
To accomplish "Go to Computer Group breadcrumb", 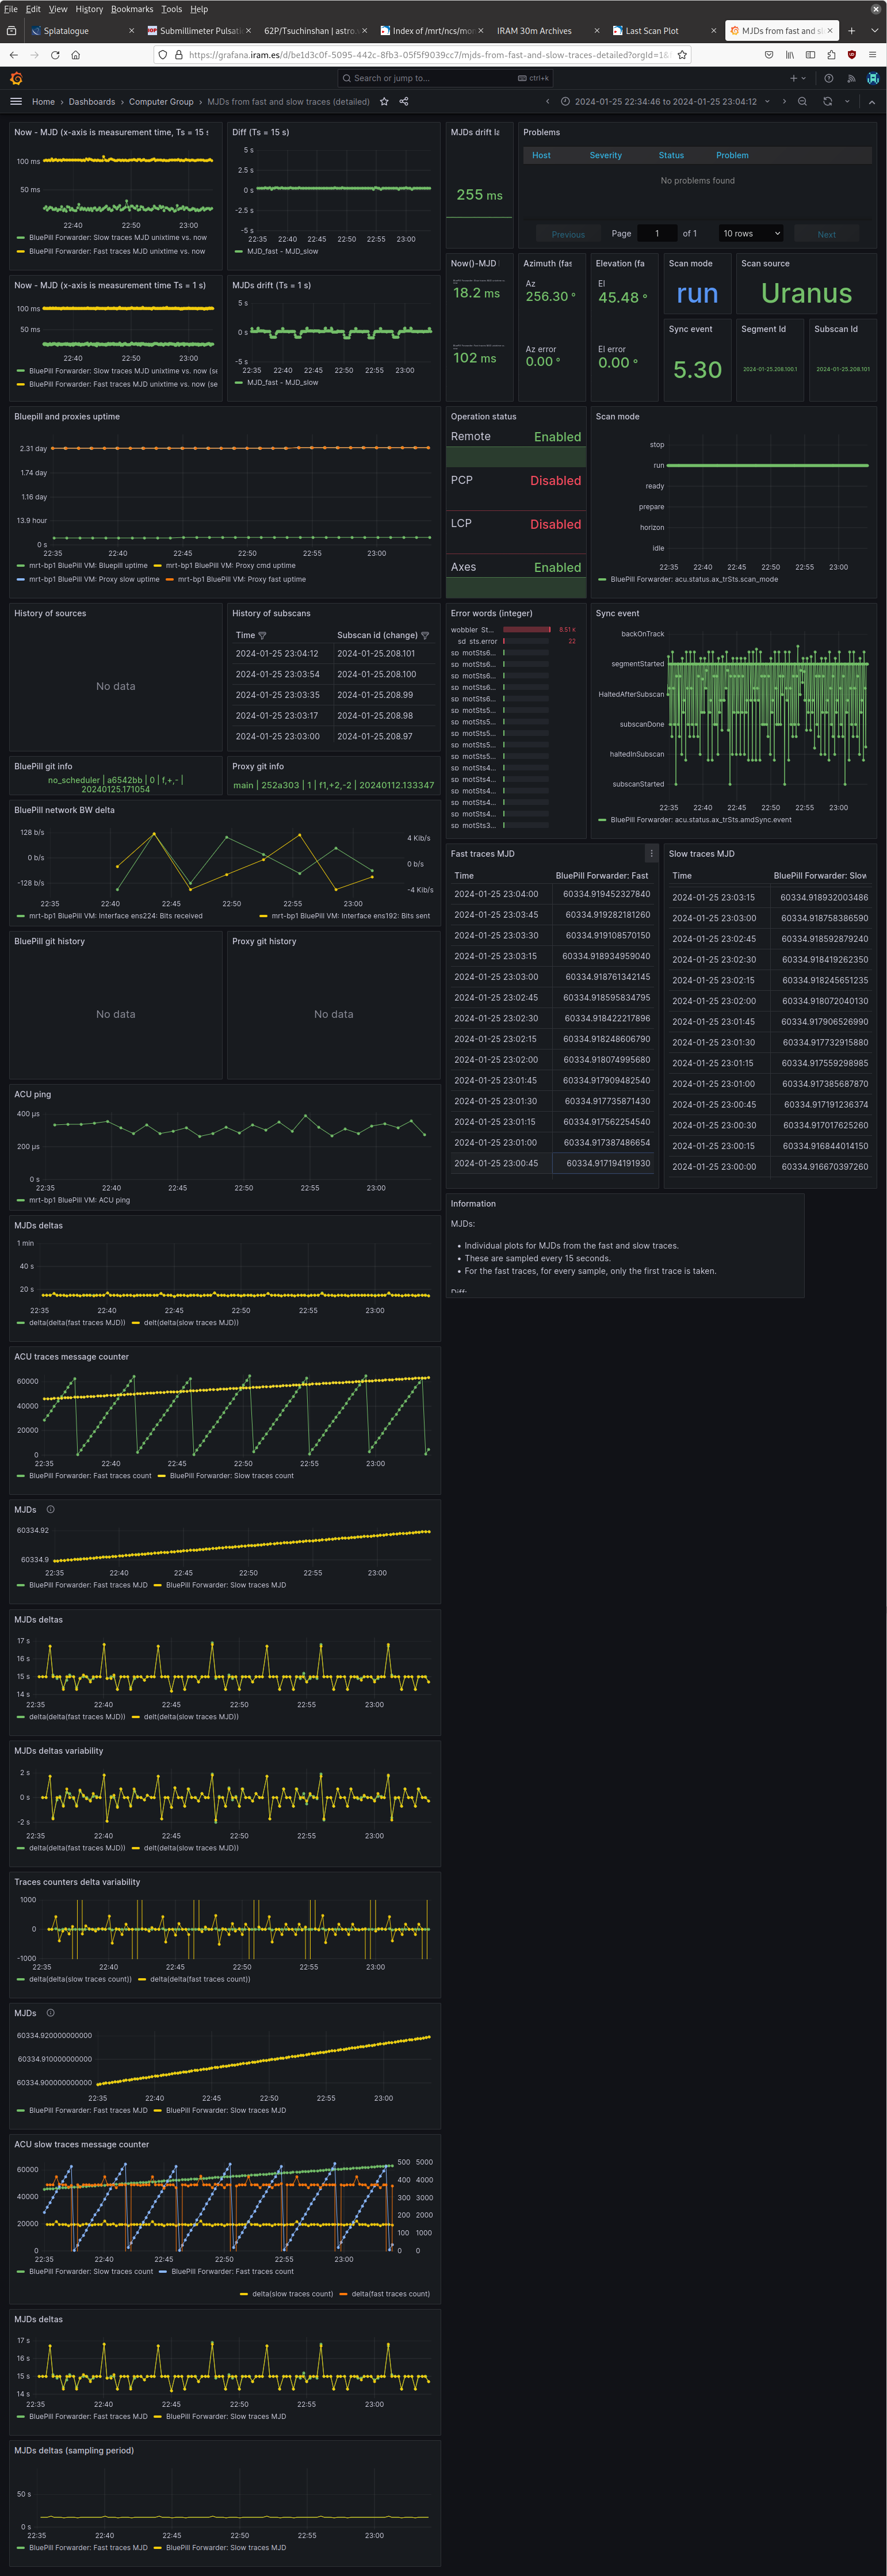I will tap(161, 102).
